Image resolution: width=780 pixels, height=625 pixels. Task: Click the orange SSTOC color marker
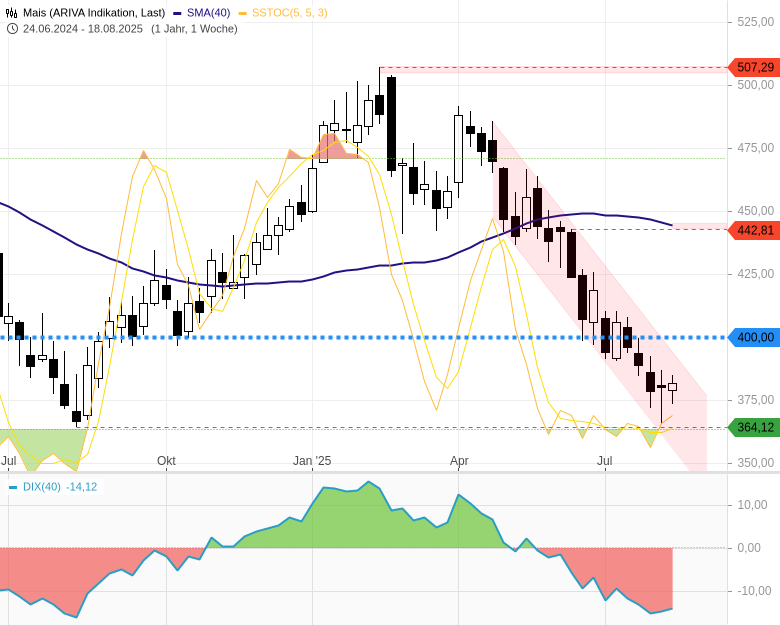(243, 13)
